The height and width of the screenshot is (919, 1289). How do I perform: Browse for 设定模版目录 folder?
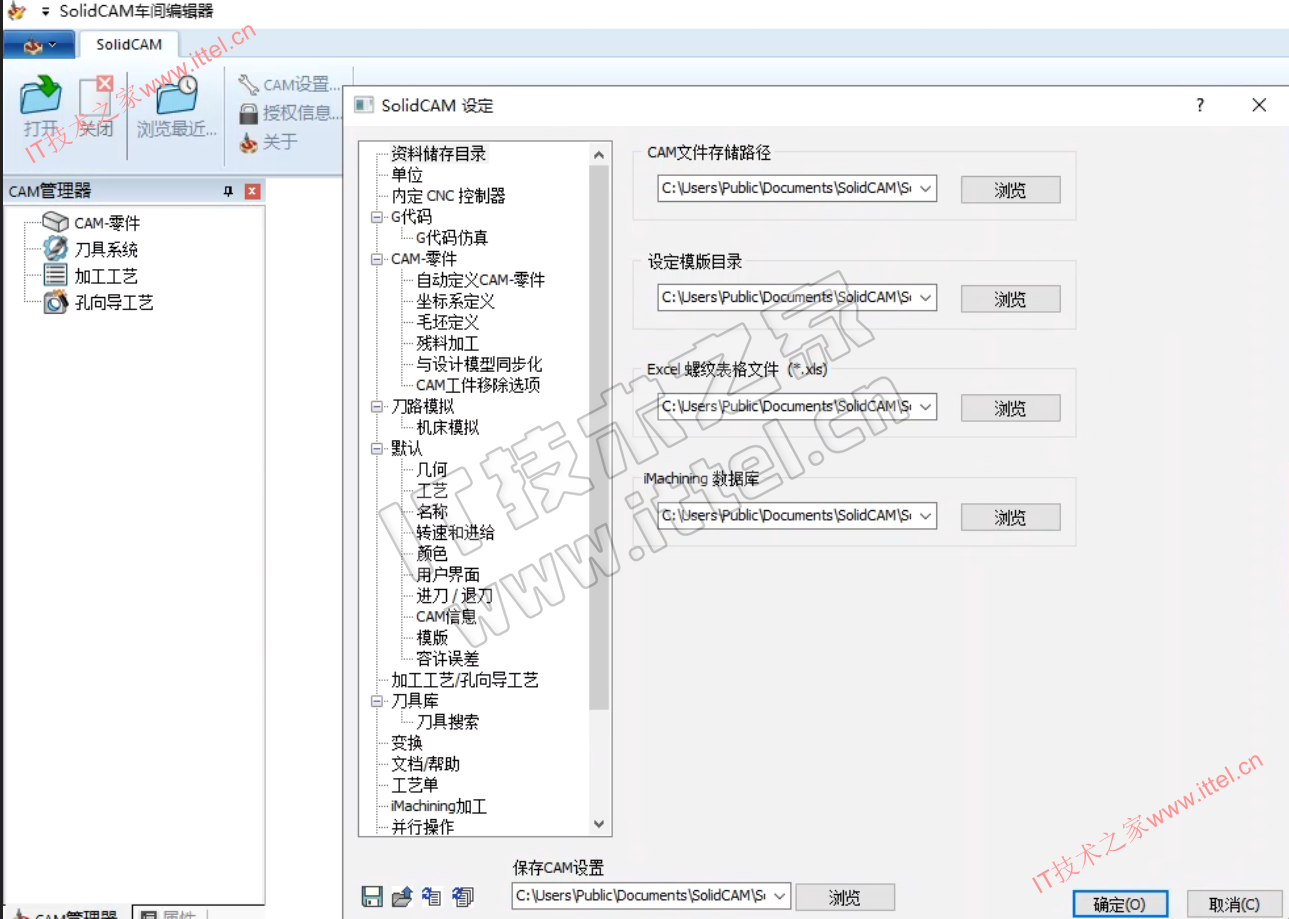[x=1010, y=299]
